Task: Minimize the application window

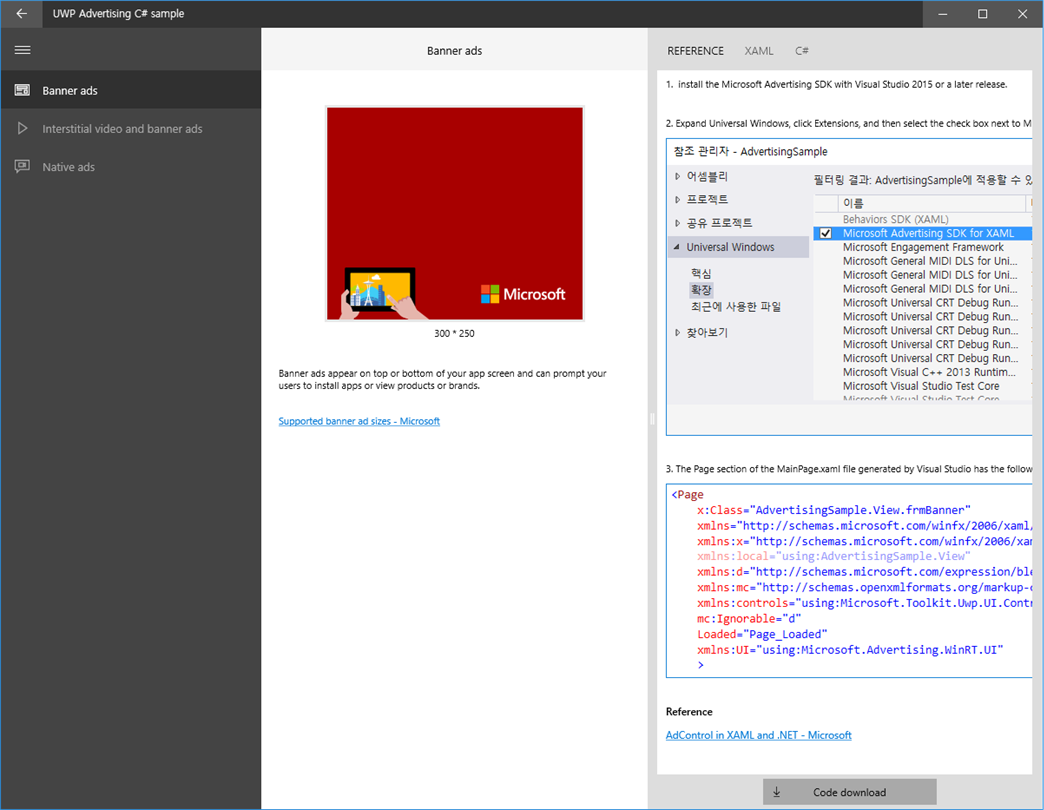Action: 943,13
